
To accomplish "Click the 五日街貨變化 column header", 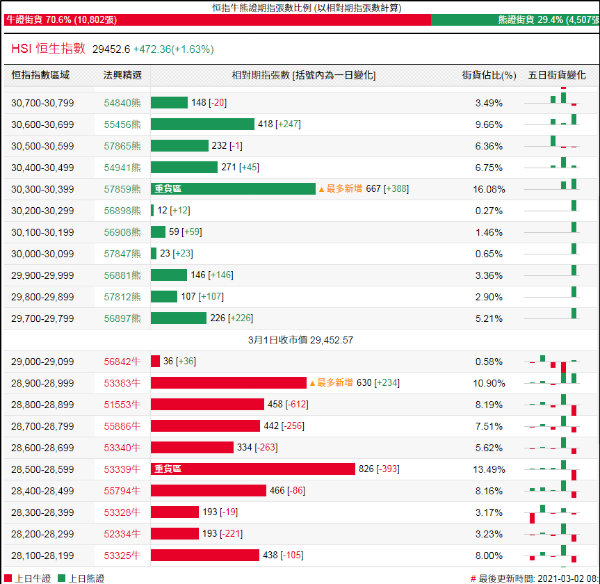I will point(557,75).
